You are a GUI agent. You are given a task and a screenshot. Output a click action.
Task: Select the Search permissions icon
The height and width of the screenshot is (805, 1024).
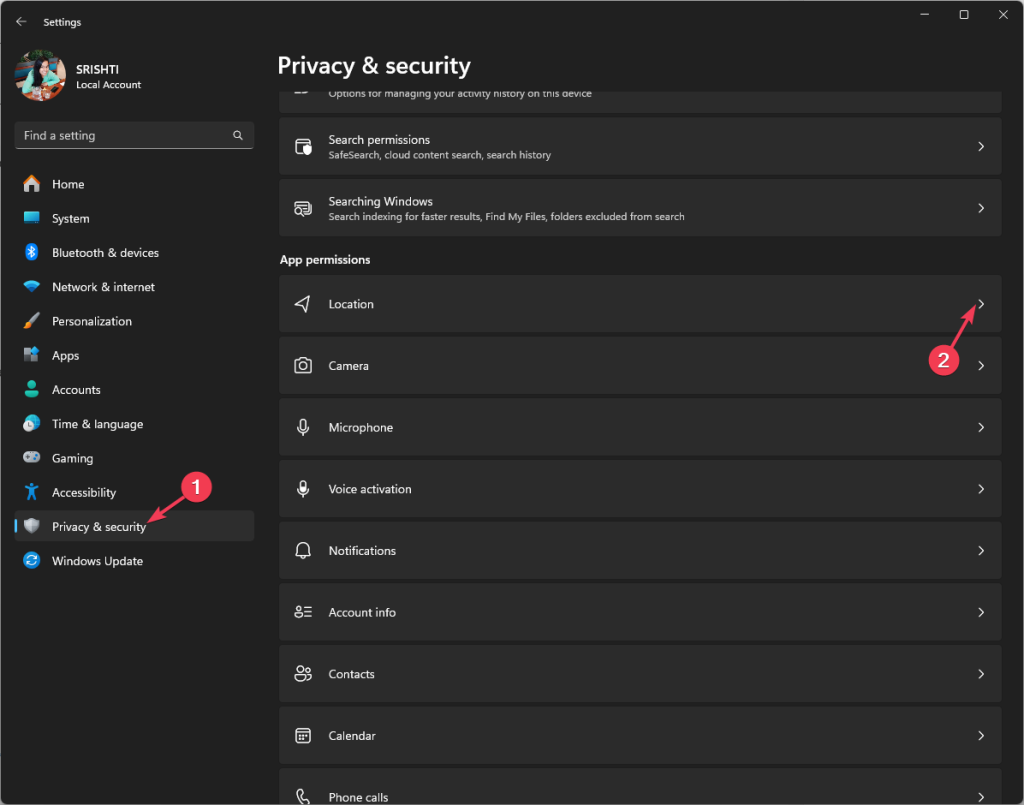[x=303, y=146]
